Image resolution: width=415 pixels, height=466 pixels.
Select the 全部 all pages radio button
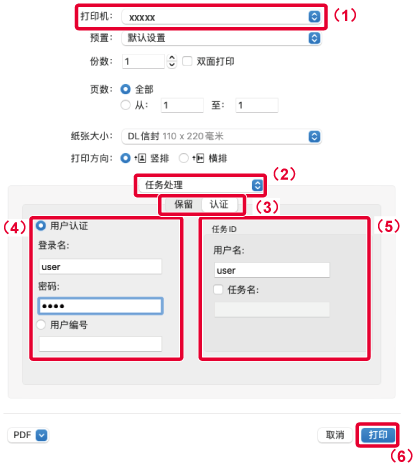tap(125, 89)
